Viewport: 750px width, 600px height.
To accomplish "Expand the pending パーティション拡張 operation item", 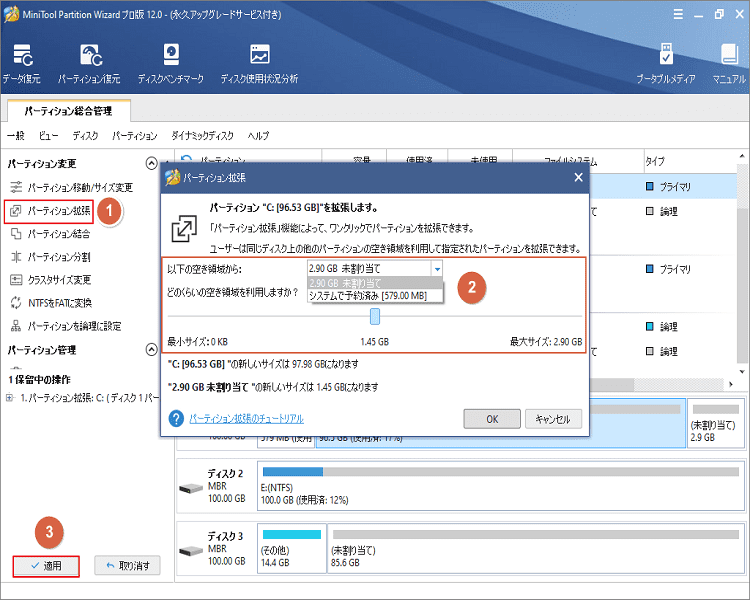I will [x=10, y=398].
